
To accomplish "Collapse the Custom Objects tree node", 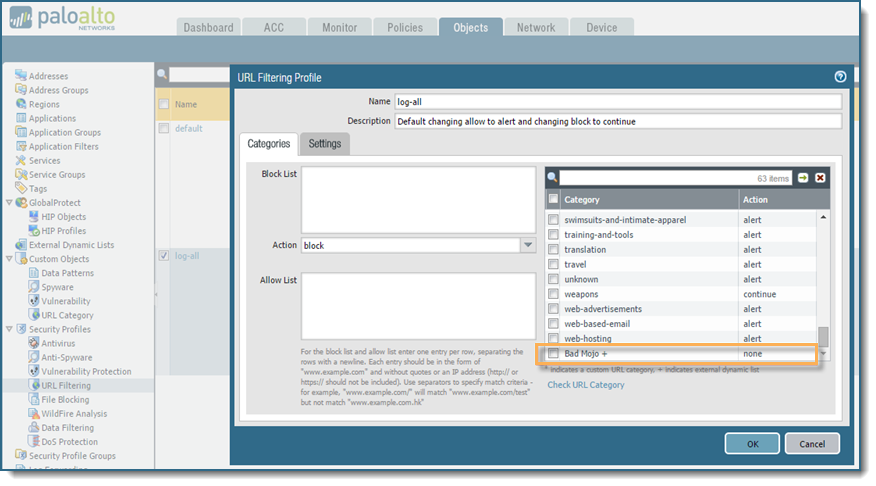I will (9, 259).
